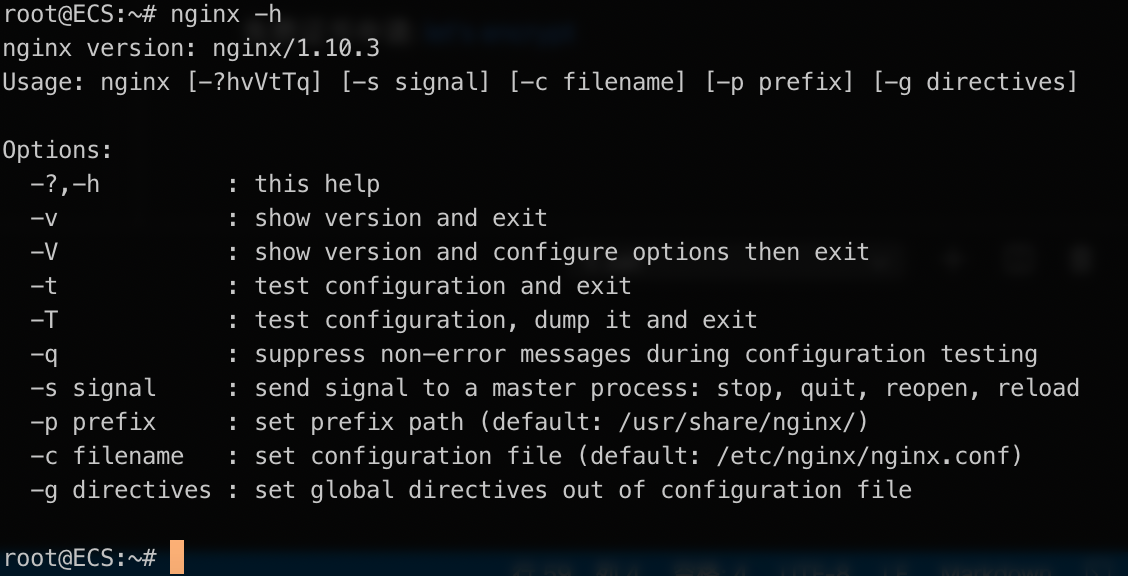Viewport: 1128px width, 576px height.
Task: Click the bottom 'root@ECS:~#' prompt
Action: pyautogui.click(x=79, y=558)
